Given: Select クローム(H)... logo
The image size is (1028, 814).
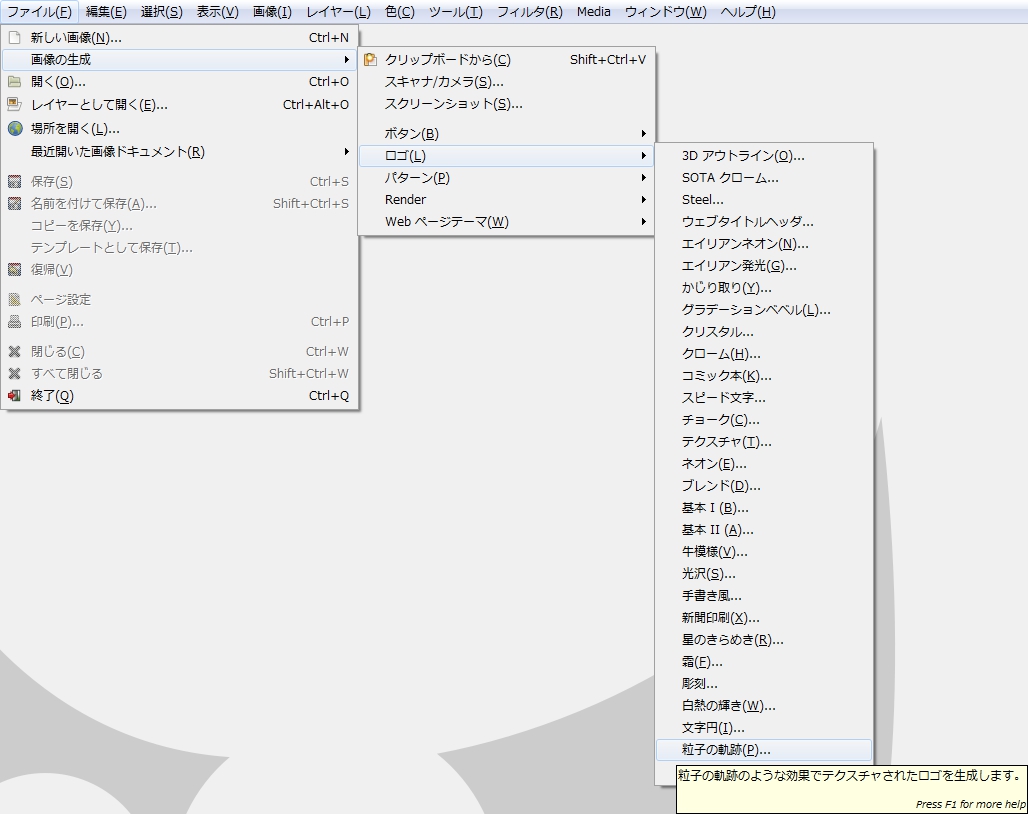Looking at the screenshot, I should tap(764, 354).
